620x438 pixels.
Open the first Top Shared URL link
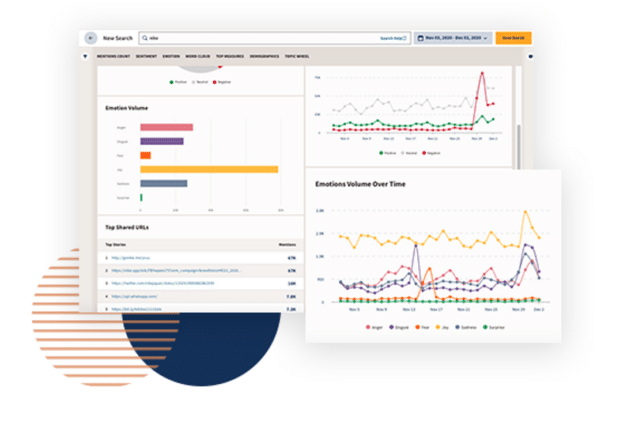[x=131, y=257]
